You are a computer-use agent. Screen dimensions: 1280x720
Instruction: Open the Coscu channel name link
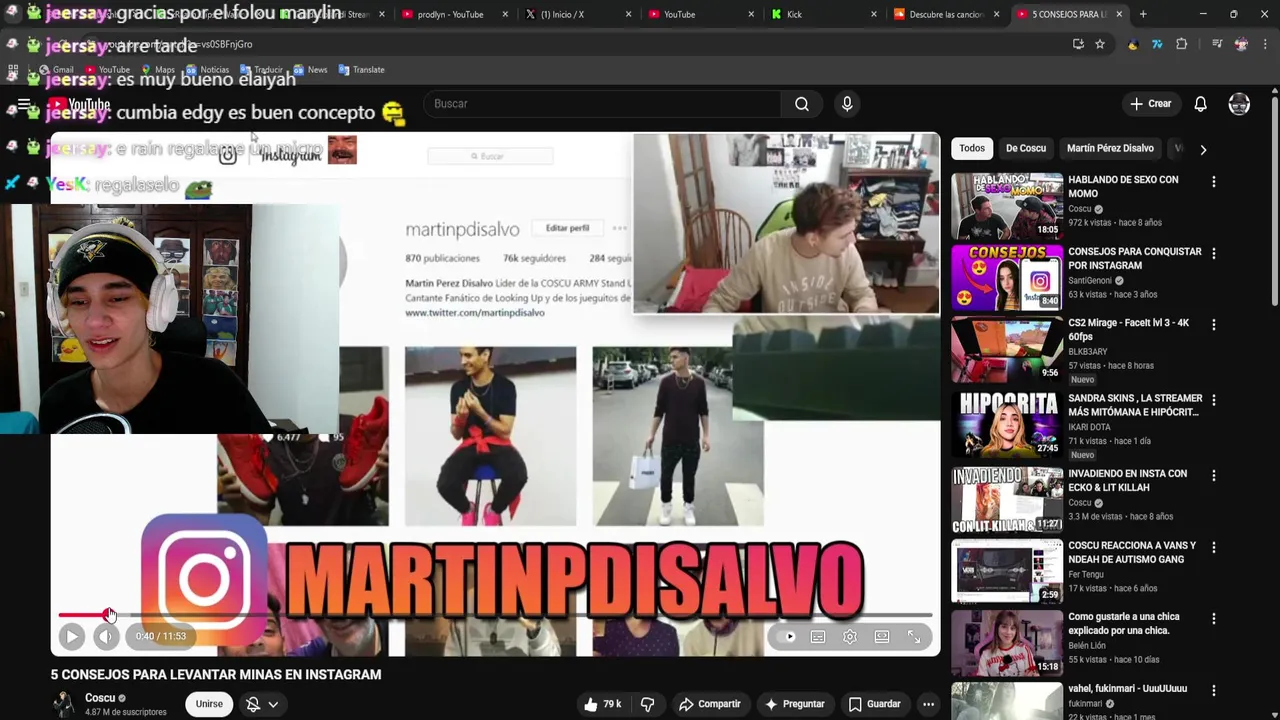(x=100, y=698)
